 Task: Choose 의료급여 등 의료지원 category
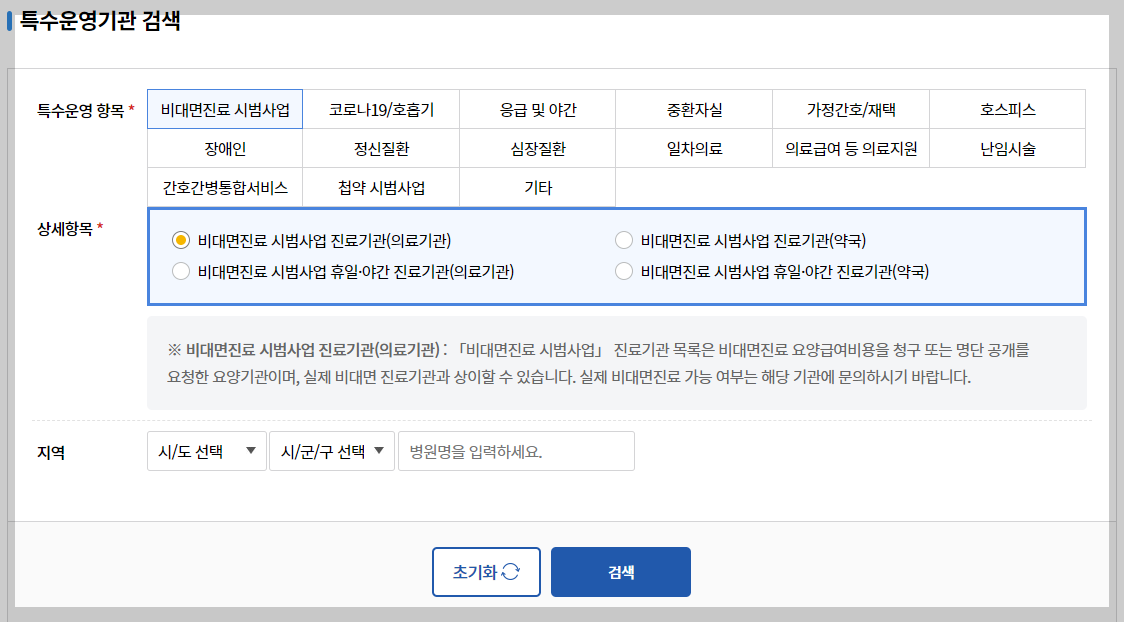coord(850,148)
